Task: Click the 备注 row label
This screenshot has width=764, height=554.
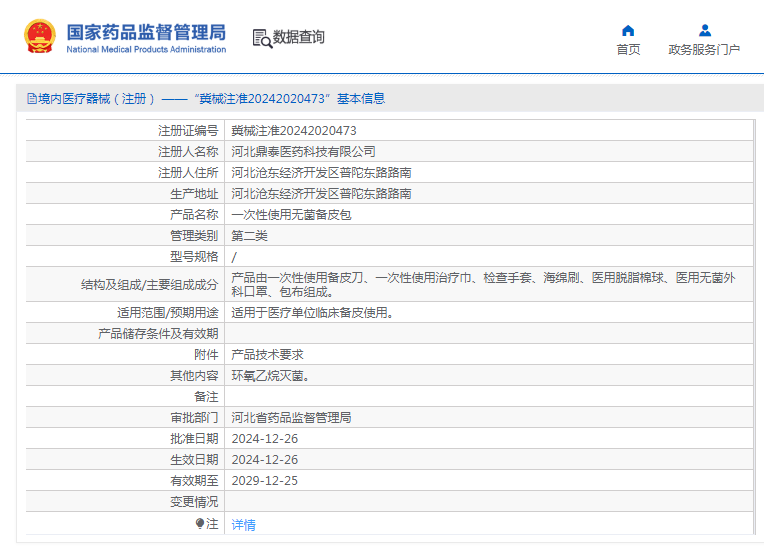Action: (206, 397)
